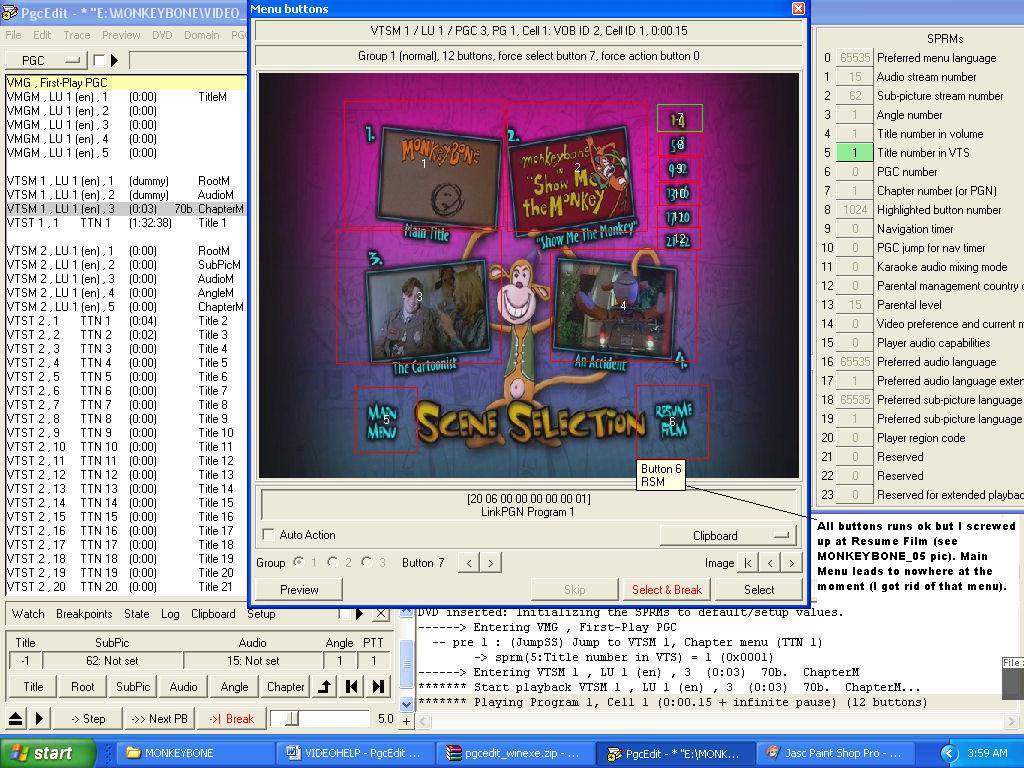
Task: Open the PGC dropdown menu
Action: pyautogui.click(x=46, y=61)
